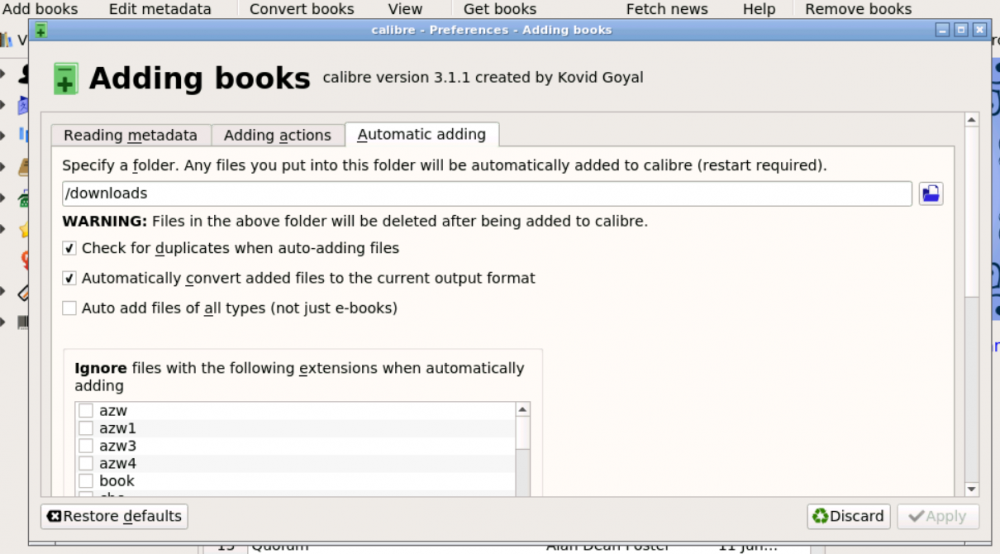Tick the book extension checkbox
Viewport: 1000px width, 554px height.
pos(86,481)
